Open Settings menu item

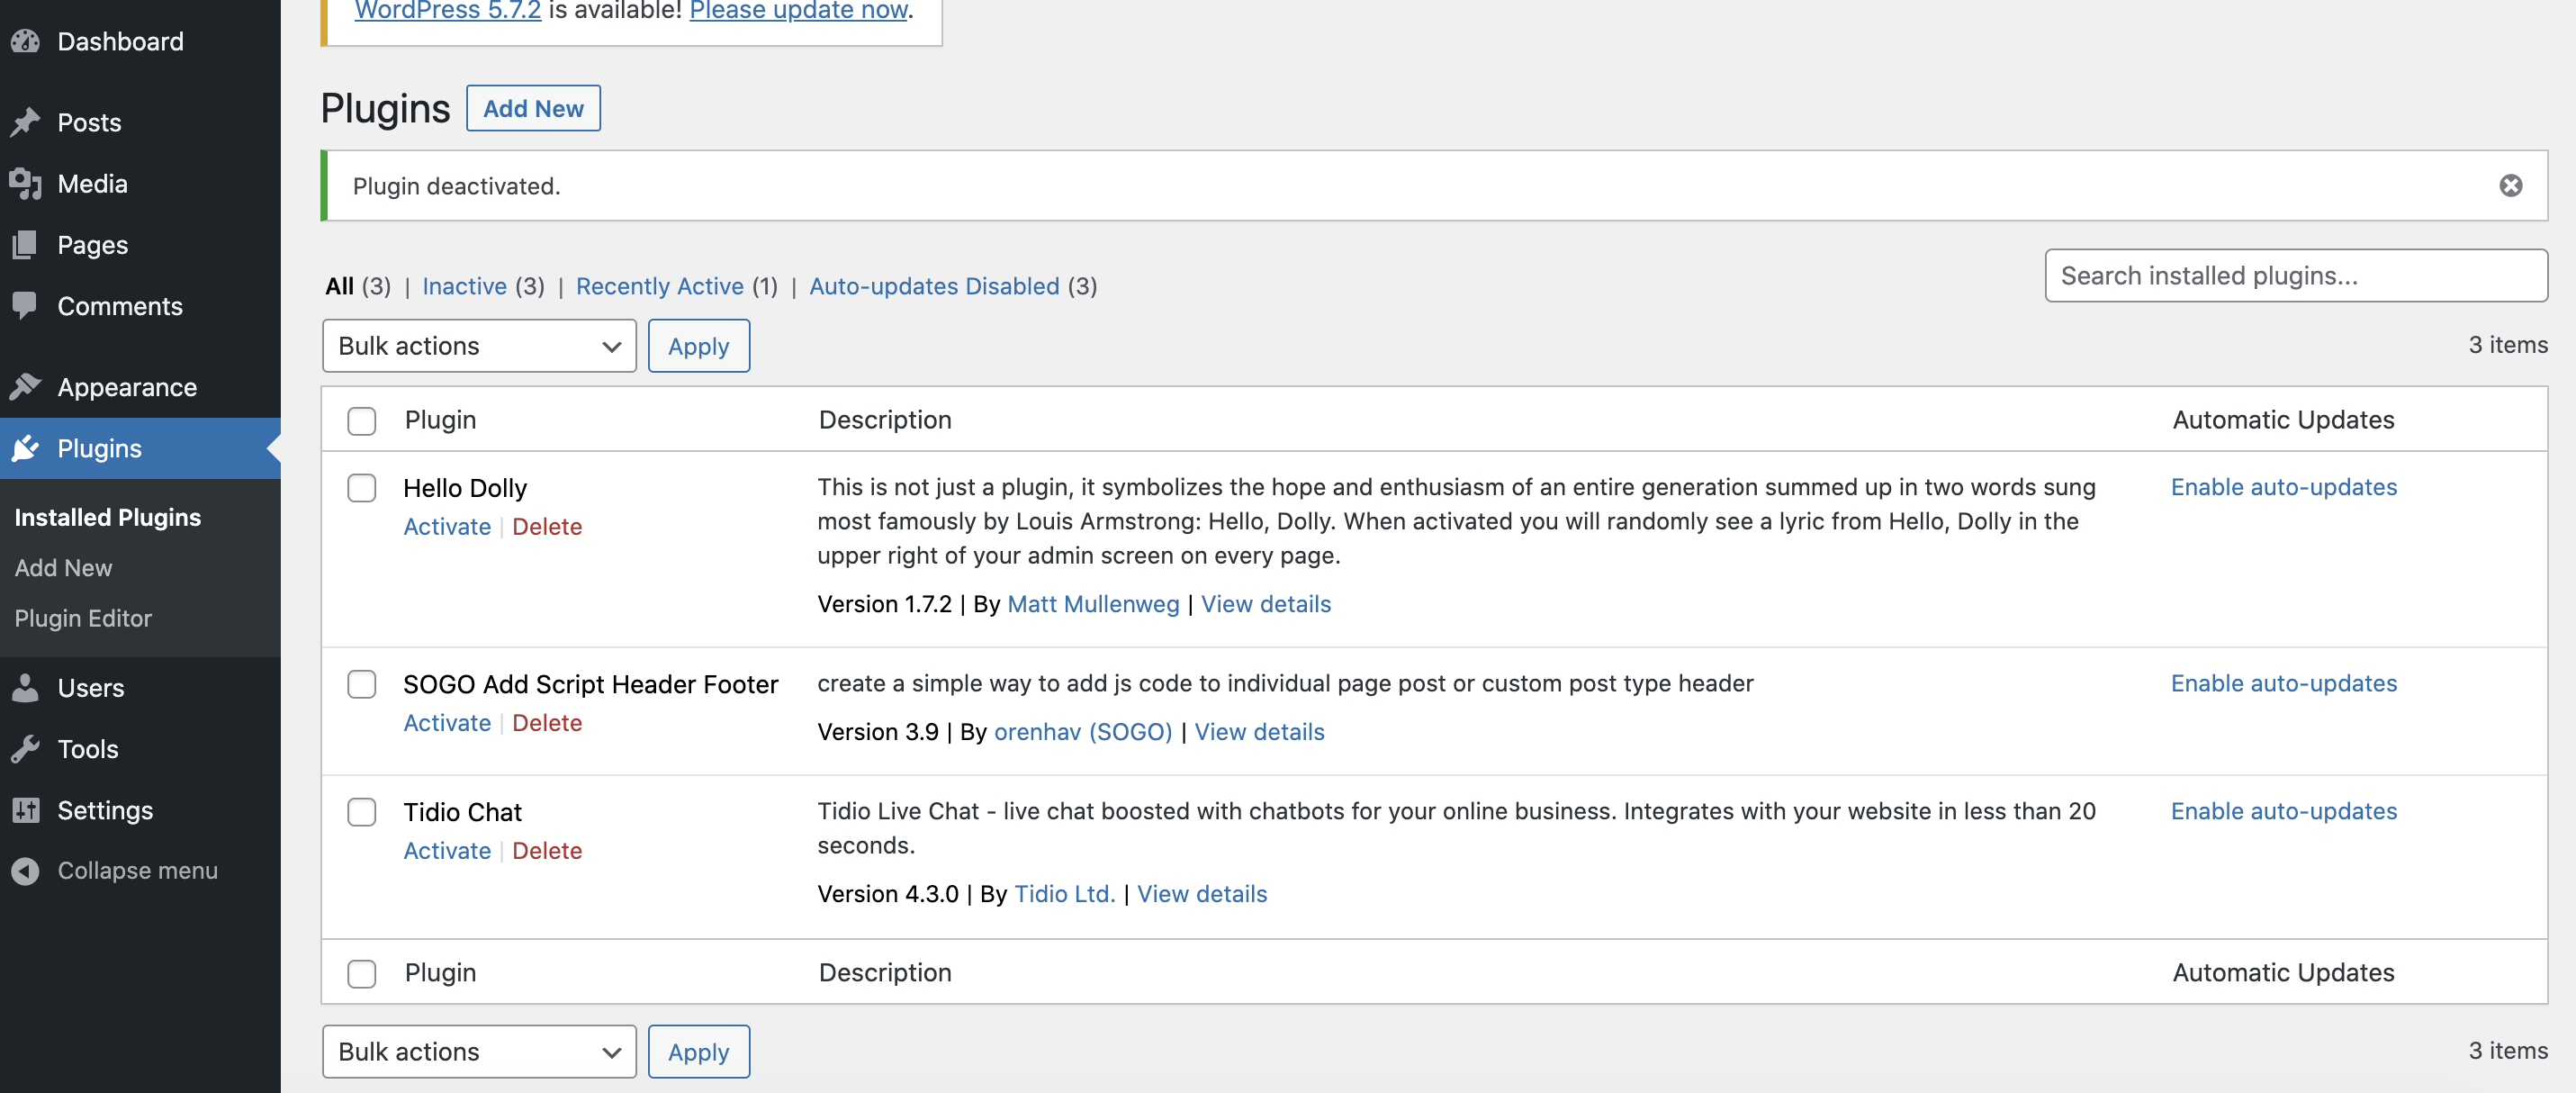point(140,810)
